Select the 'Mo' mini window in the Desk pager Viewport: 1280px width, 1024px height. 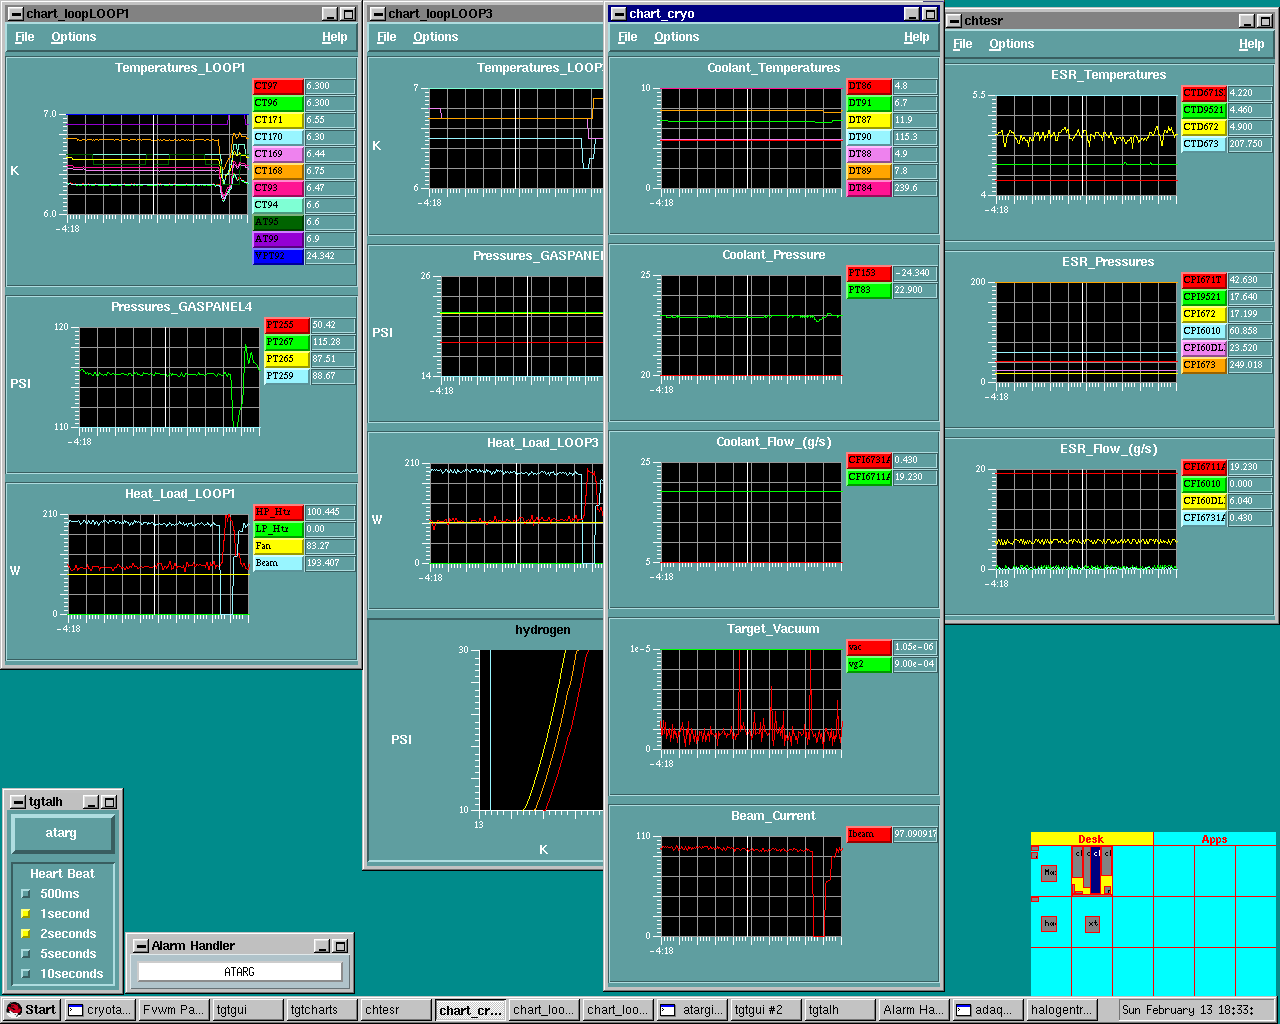[x=1049, y=873]
